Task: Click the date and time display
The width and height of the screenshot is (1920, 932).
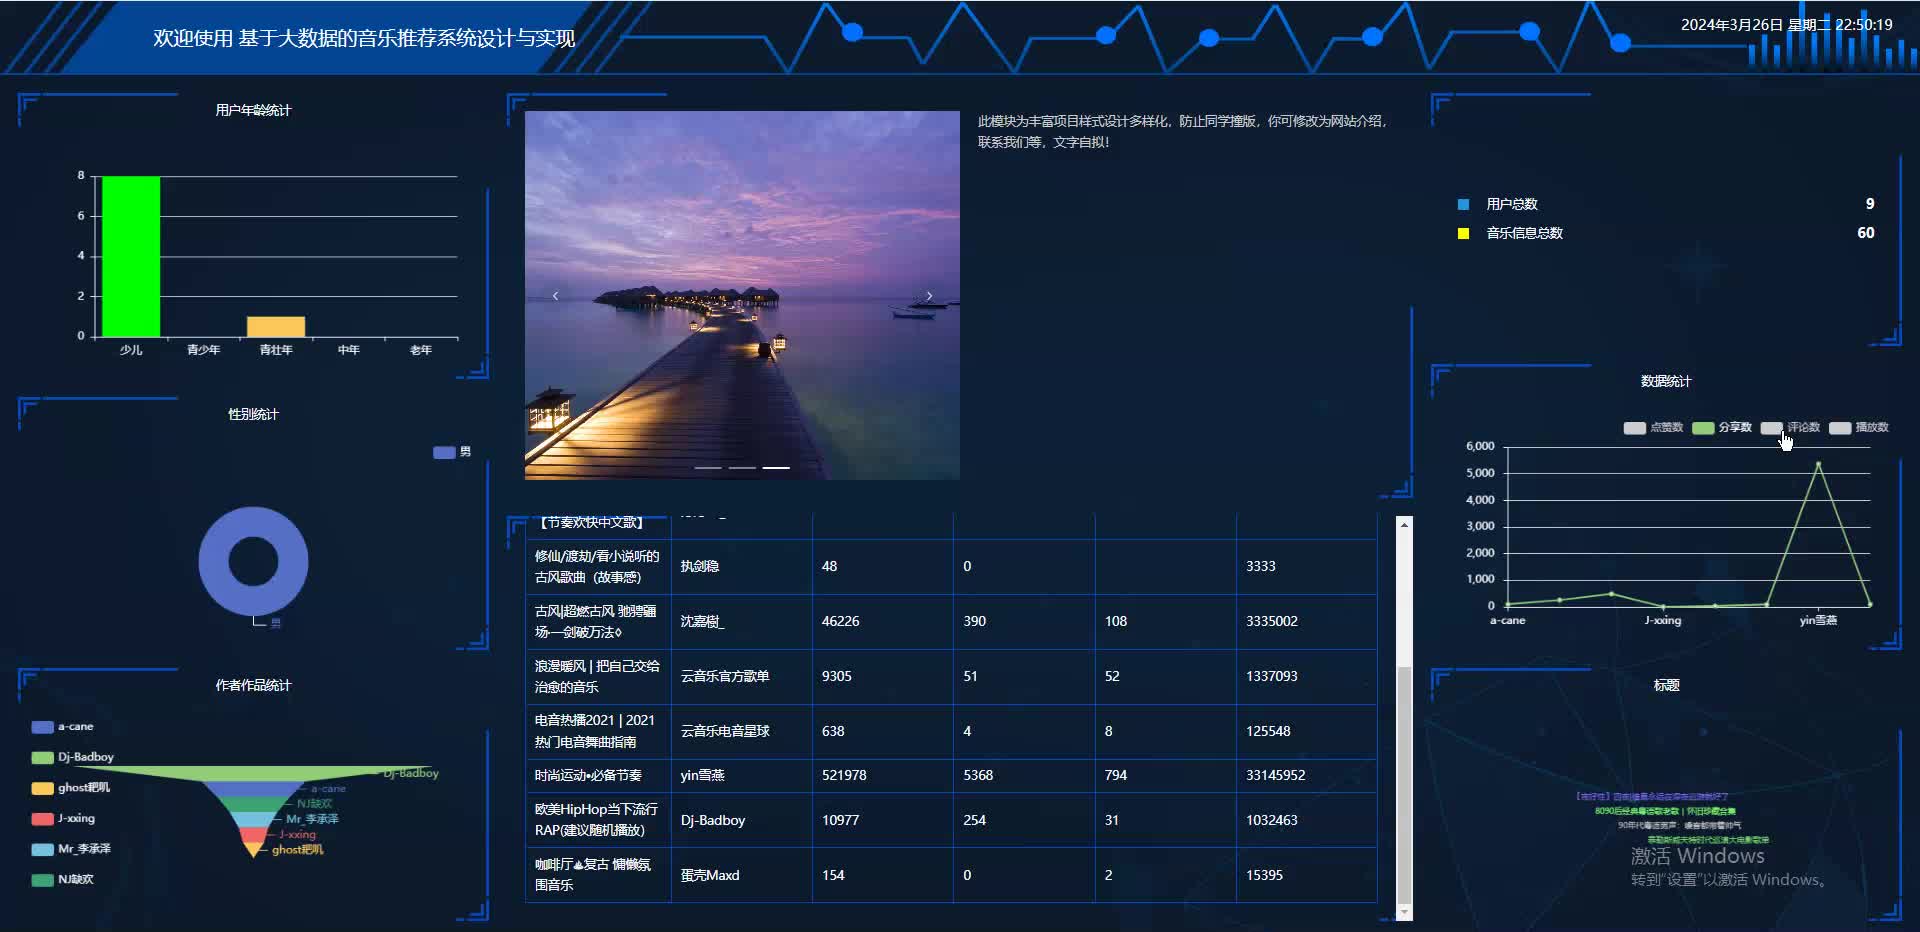Action: 1787,25
